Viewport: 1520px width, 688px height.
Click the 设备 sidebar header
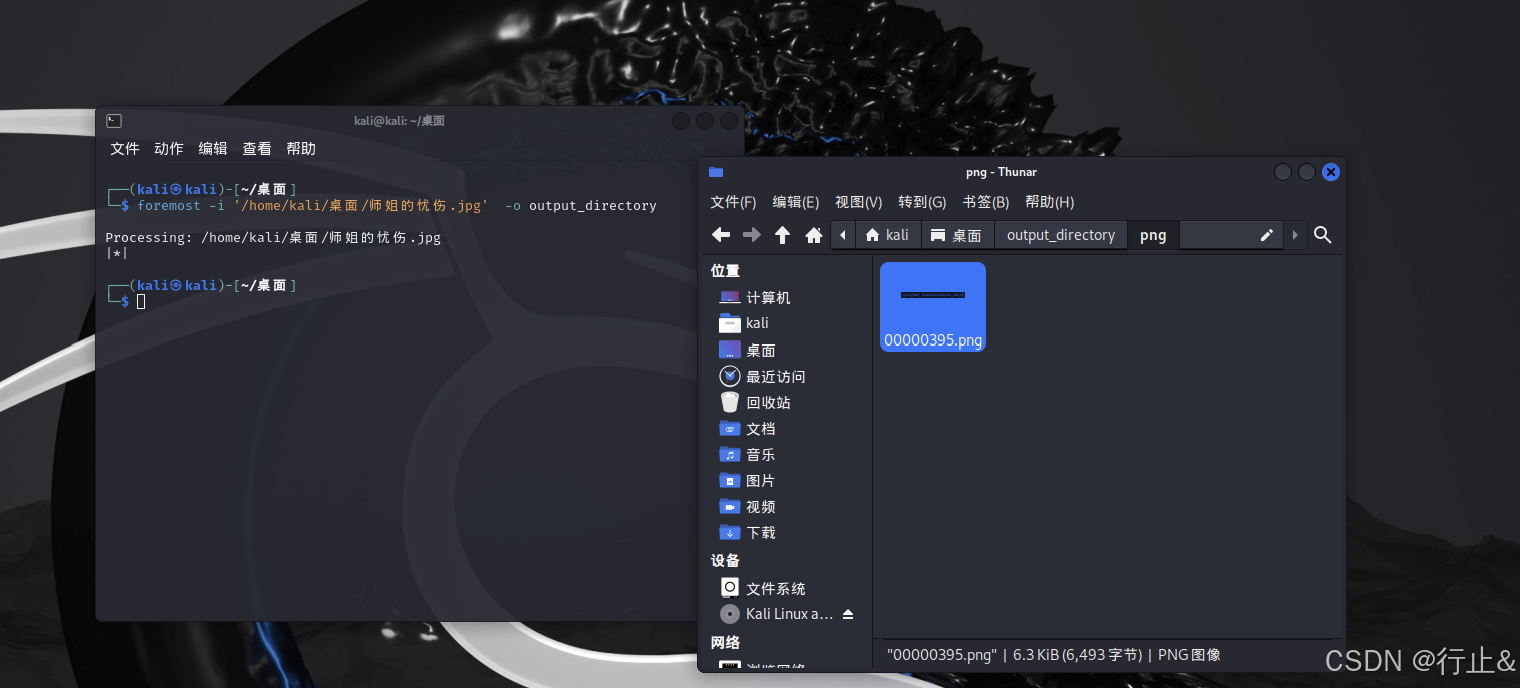click(725, 561)
